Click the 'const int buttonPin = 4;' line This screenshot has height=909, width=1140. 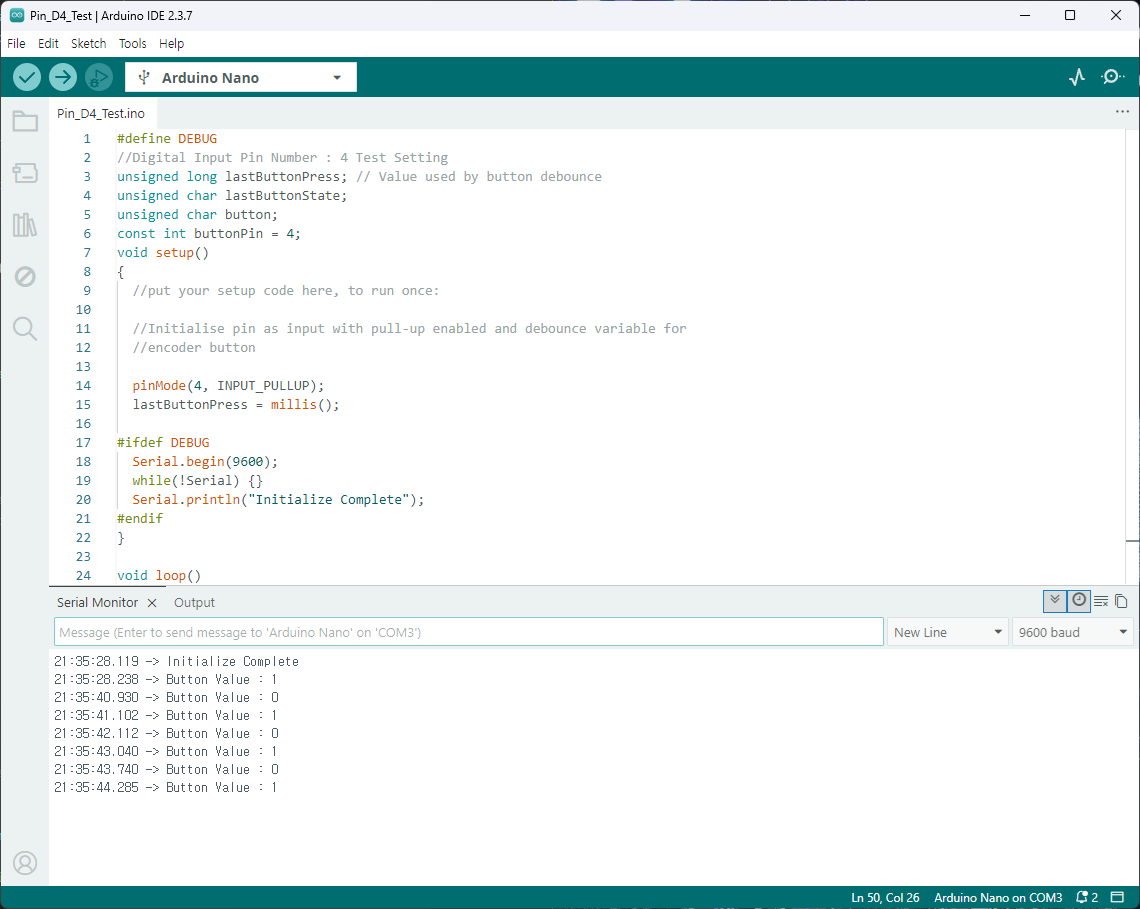209,233
